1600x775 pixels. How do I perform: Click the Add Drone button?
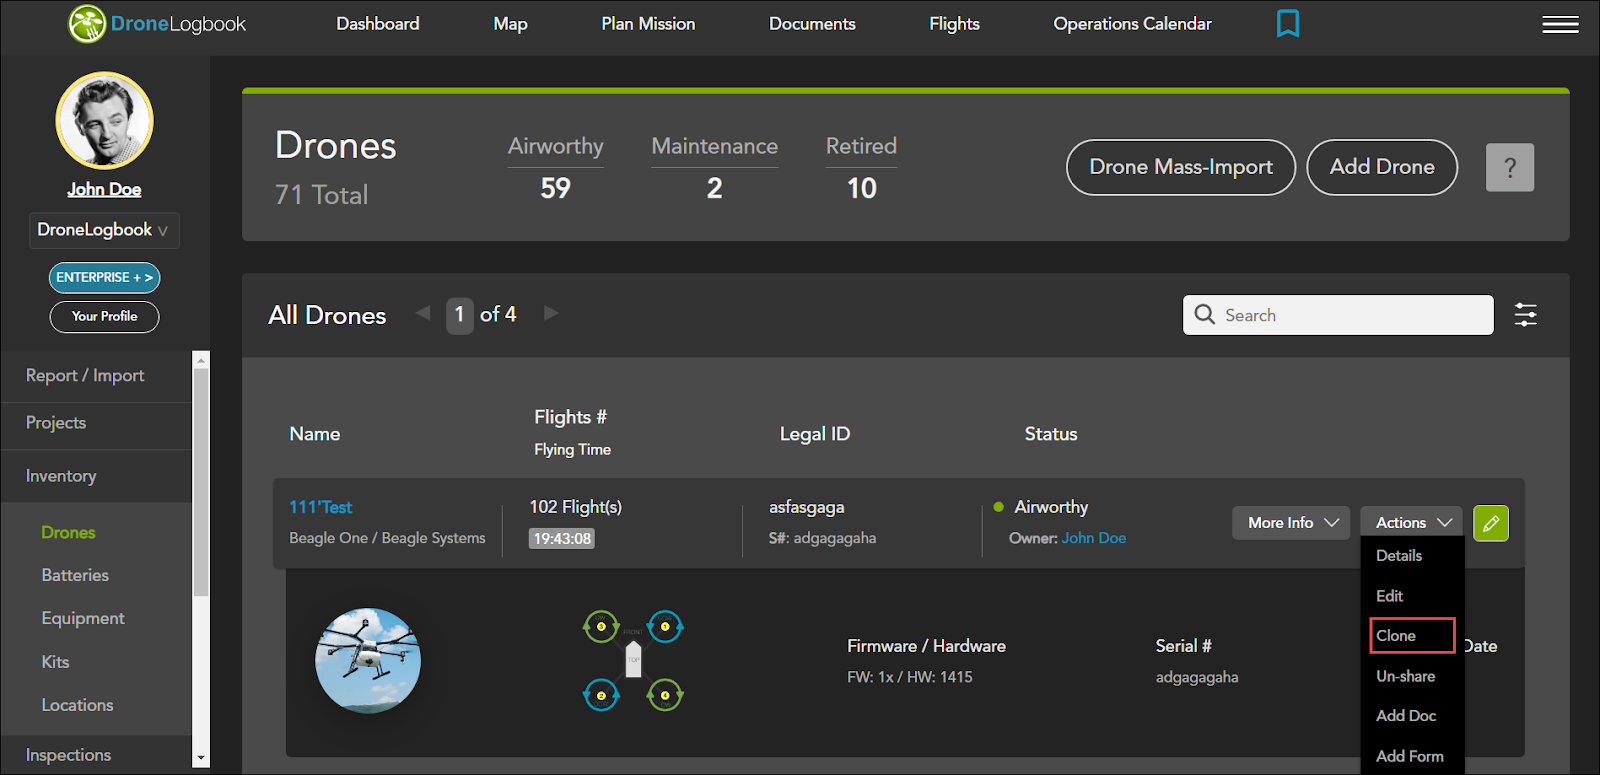[1382, 167]
